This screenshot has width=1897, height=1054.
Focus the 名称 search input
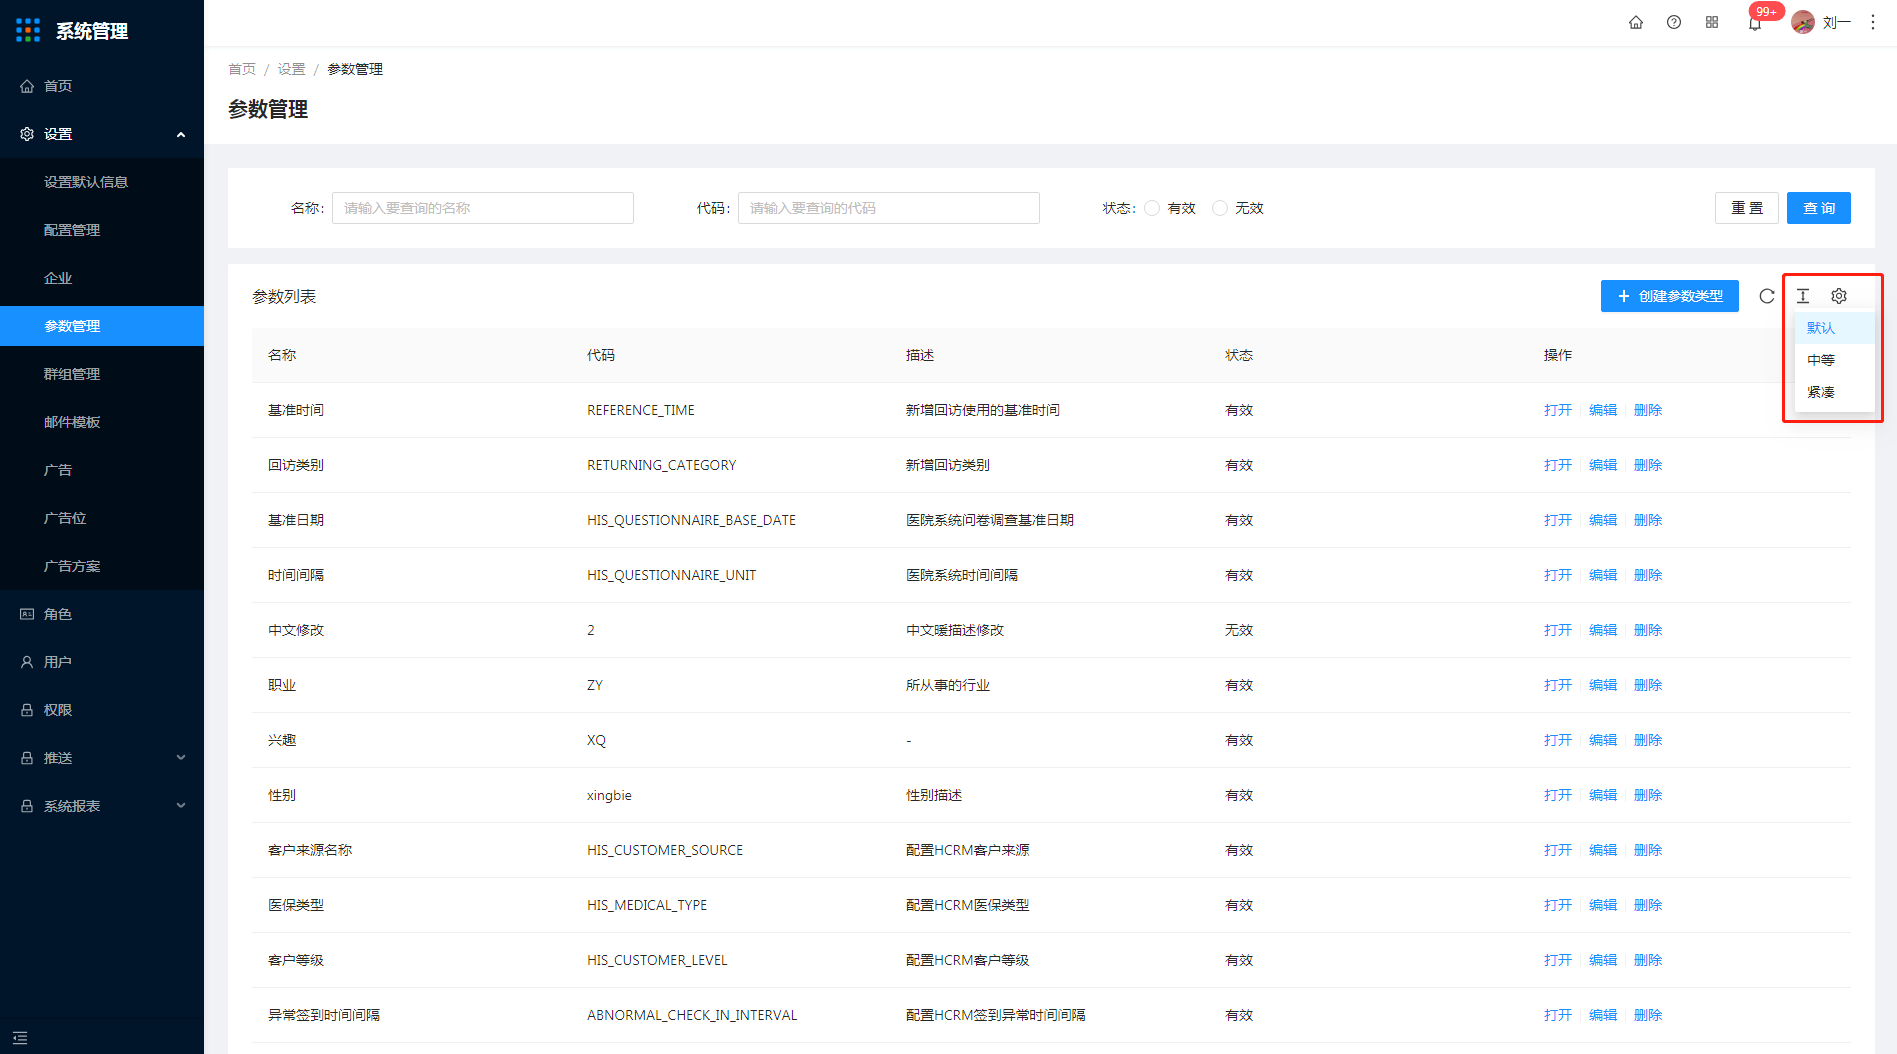pos(483,208)
